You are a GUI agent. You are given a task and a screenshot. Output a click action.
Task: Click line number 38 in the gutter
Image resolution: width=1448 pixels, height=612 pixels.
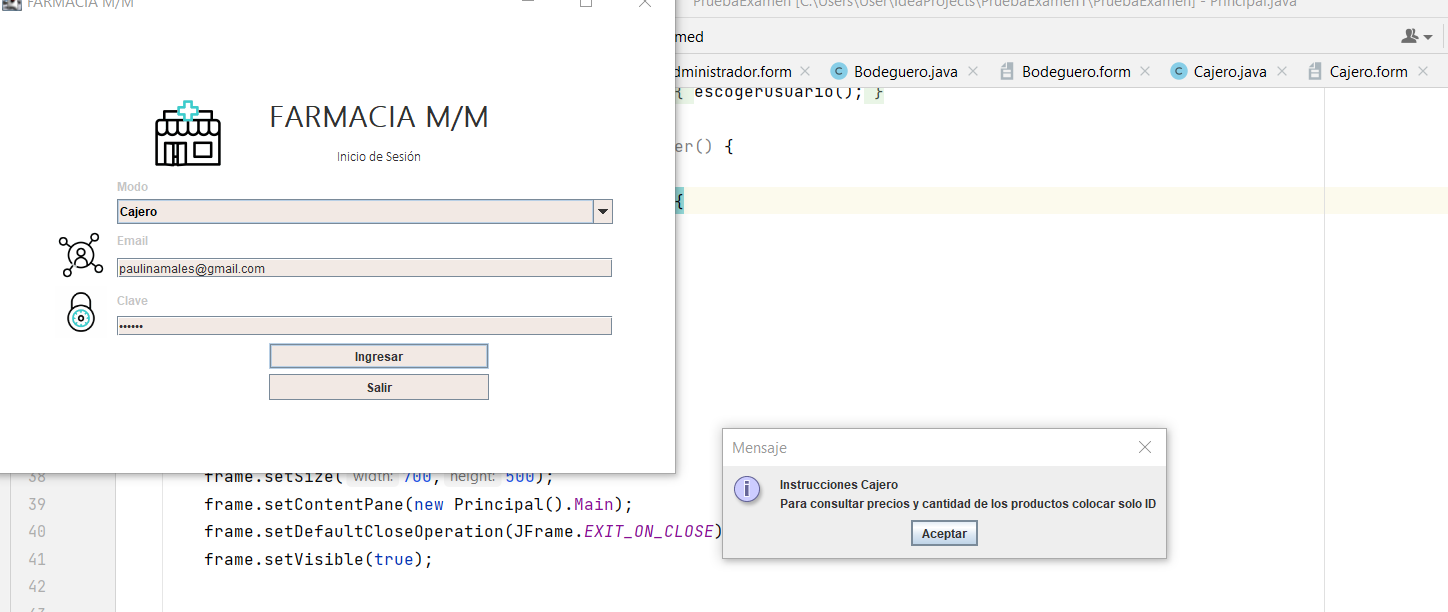pyautogui.click(x=36, y=476)
